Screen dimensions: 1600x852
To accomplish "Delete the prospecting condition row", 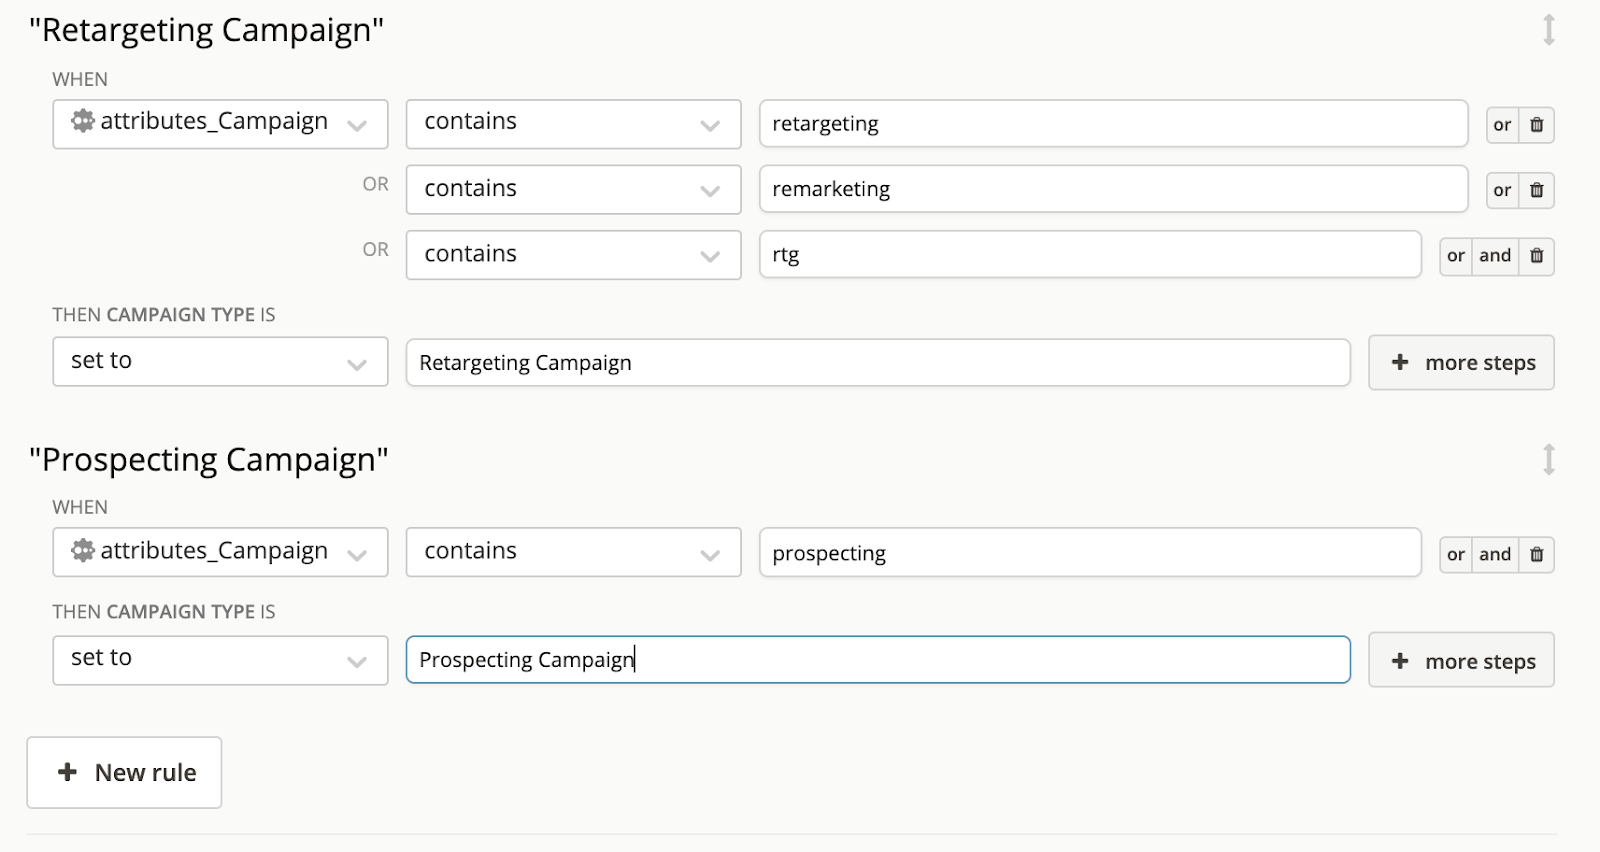I will [1537, 554].
